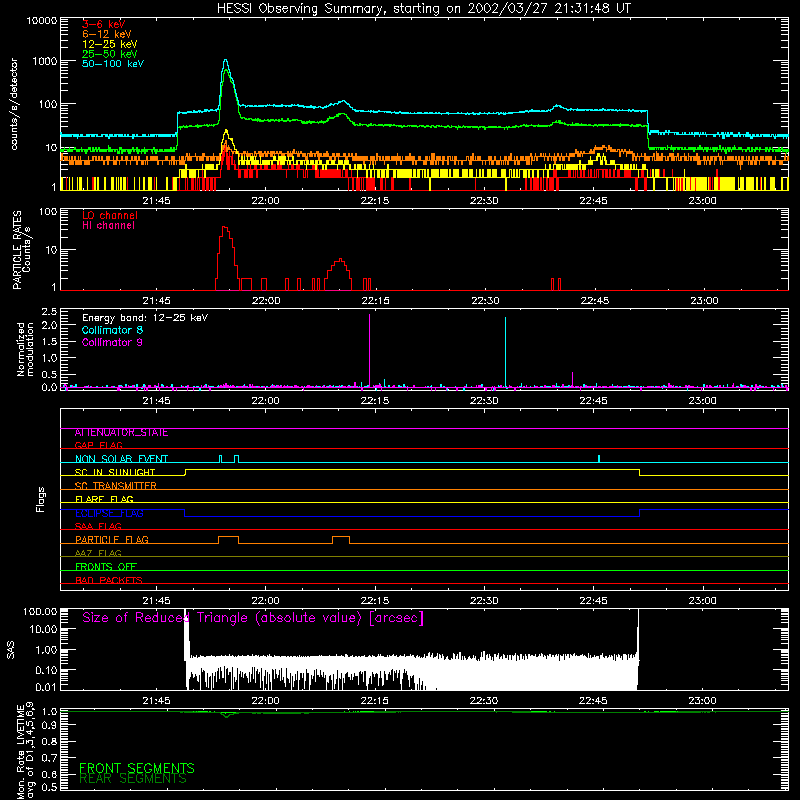
Task: Click the LO channel legend label
Action: pos(110,215)
